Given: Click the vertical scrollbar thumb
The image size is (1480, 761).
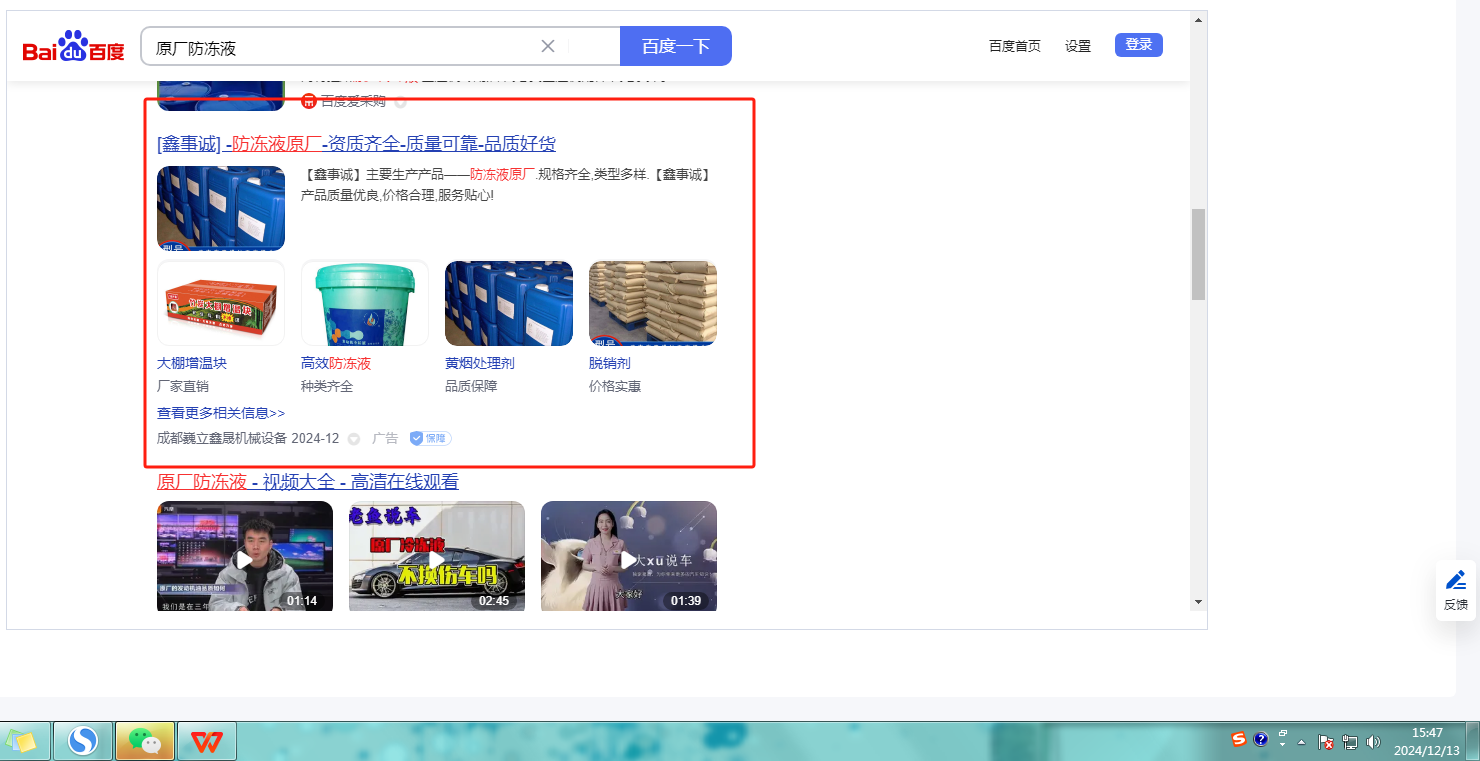Looking at the screenshot, I should coord(1198,254).
